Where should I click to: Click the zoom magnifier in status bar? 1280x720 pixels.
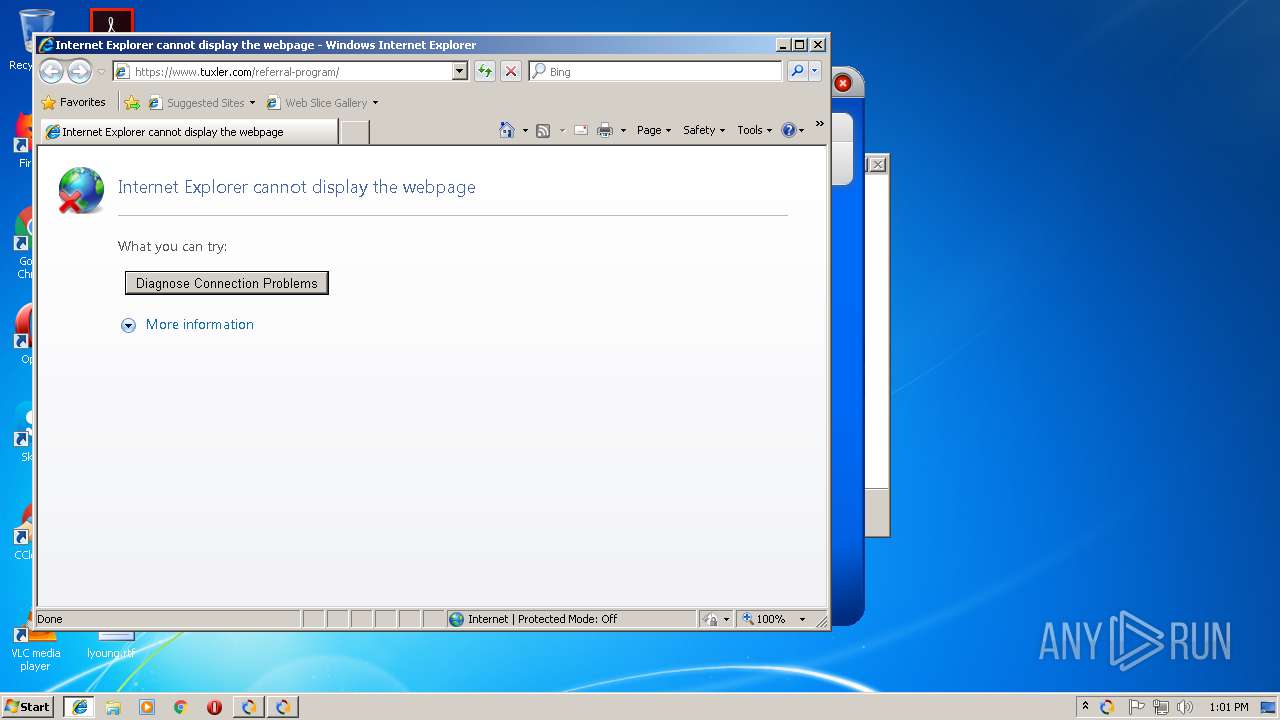747,619
